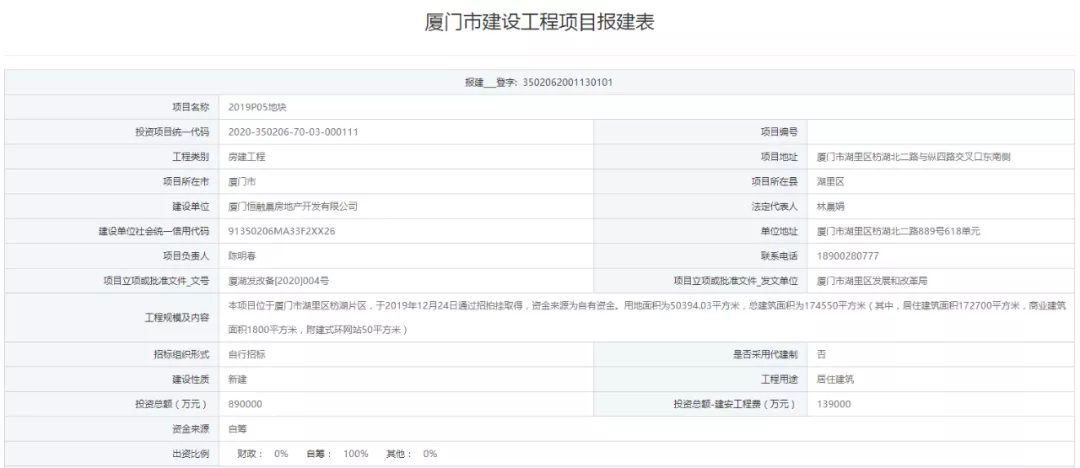Click the 投资总额(万元) label

[x=172, y=404]
